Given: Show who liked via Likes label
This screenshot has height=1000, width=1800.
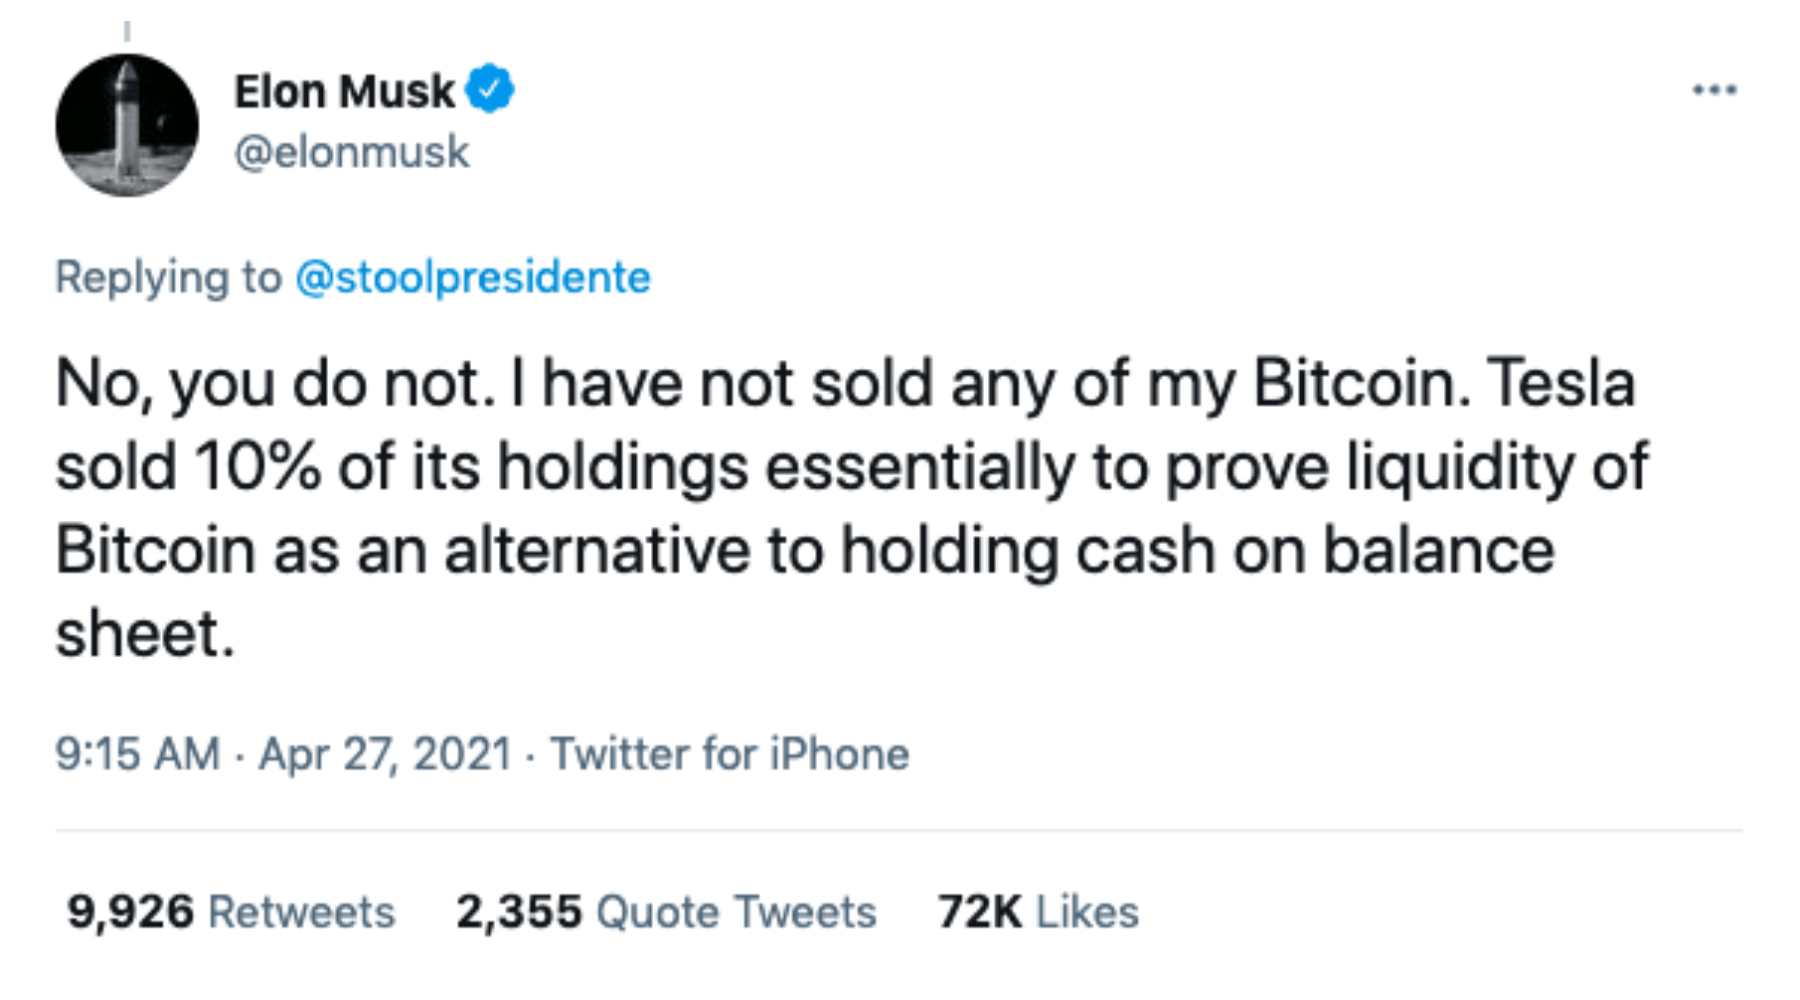Looking at the screenshot, I should point(1087,912).
